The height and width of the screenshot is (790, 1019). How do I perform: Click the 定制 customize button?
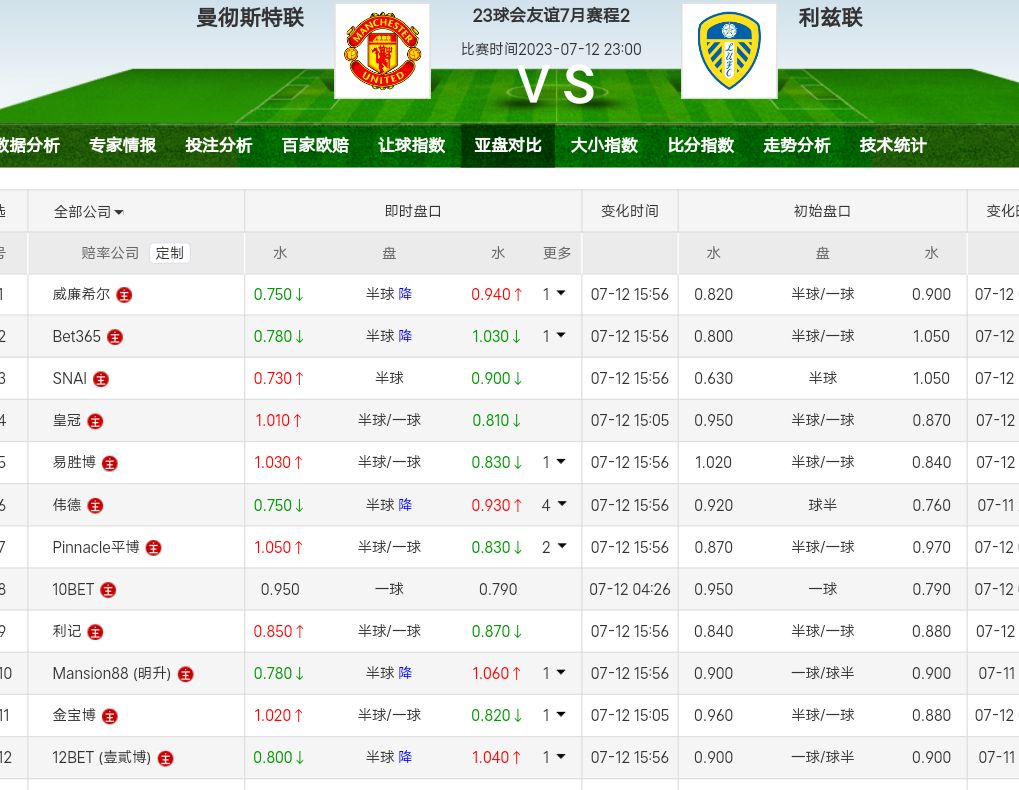pos(170,253)
